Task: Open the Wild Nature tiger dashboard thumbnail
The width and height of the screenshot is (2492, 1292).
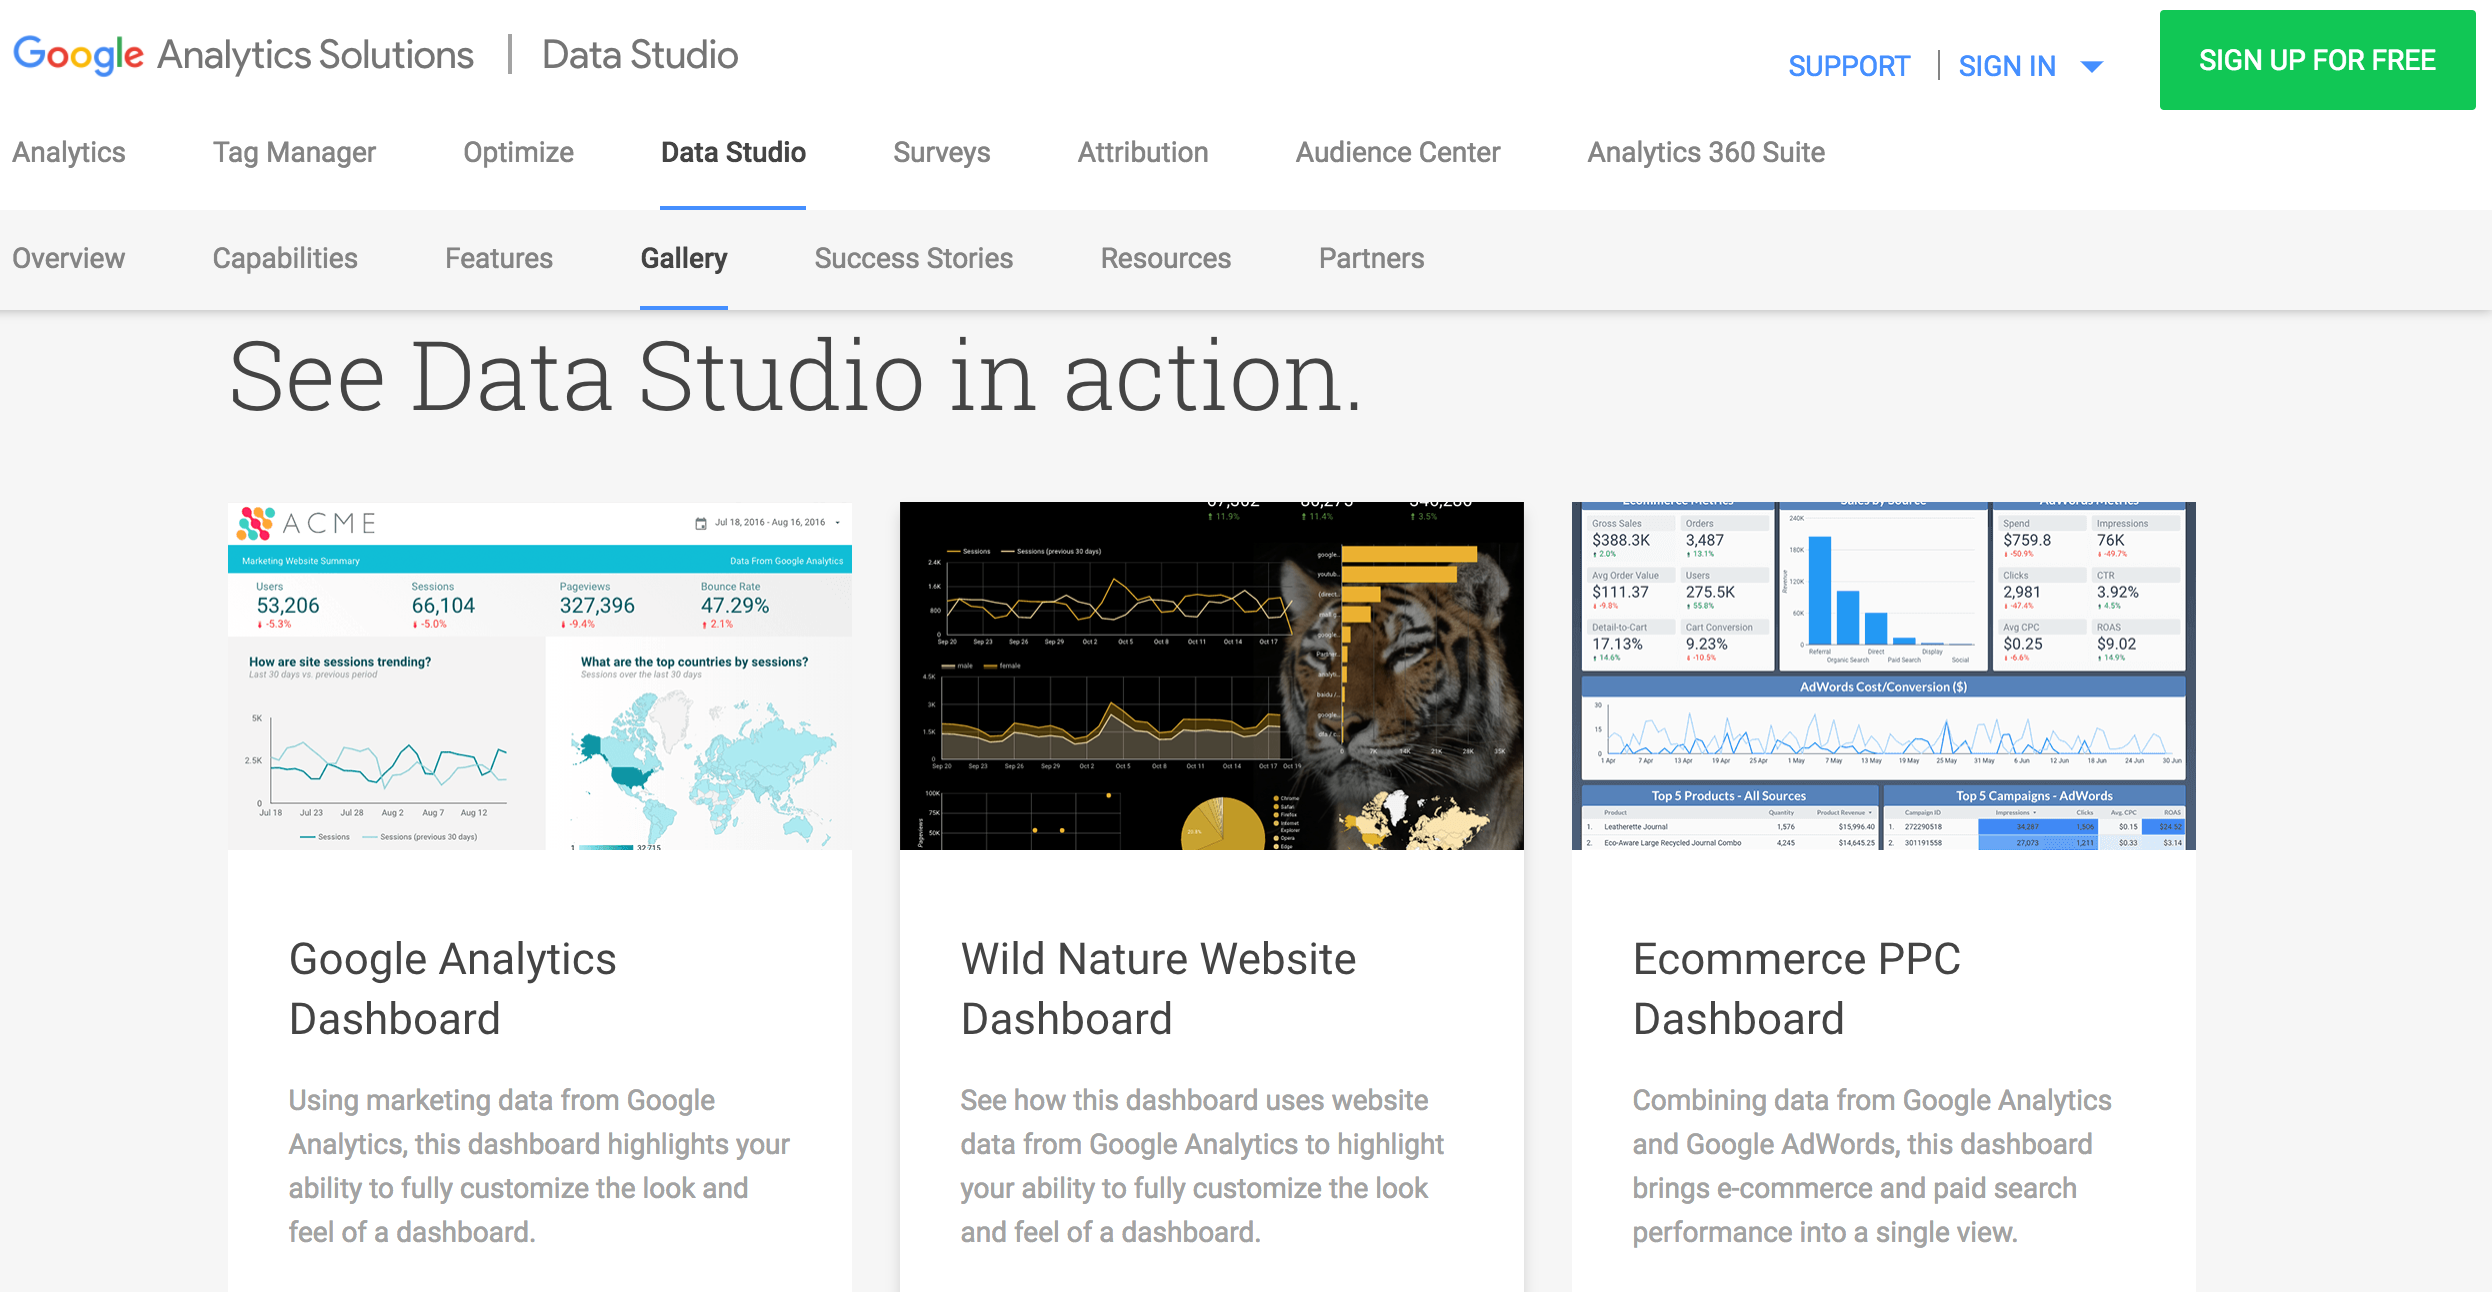Action: point(1211,676)
